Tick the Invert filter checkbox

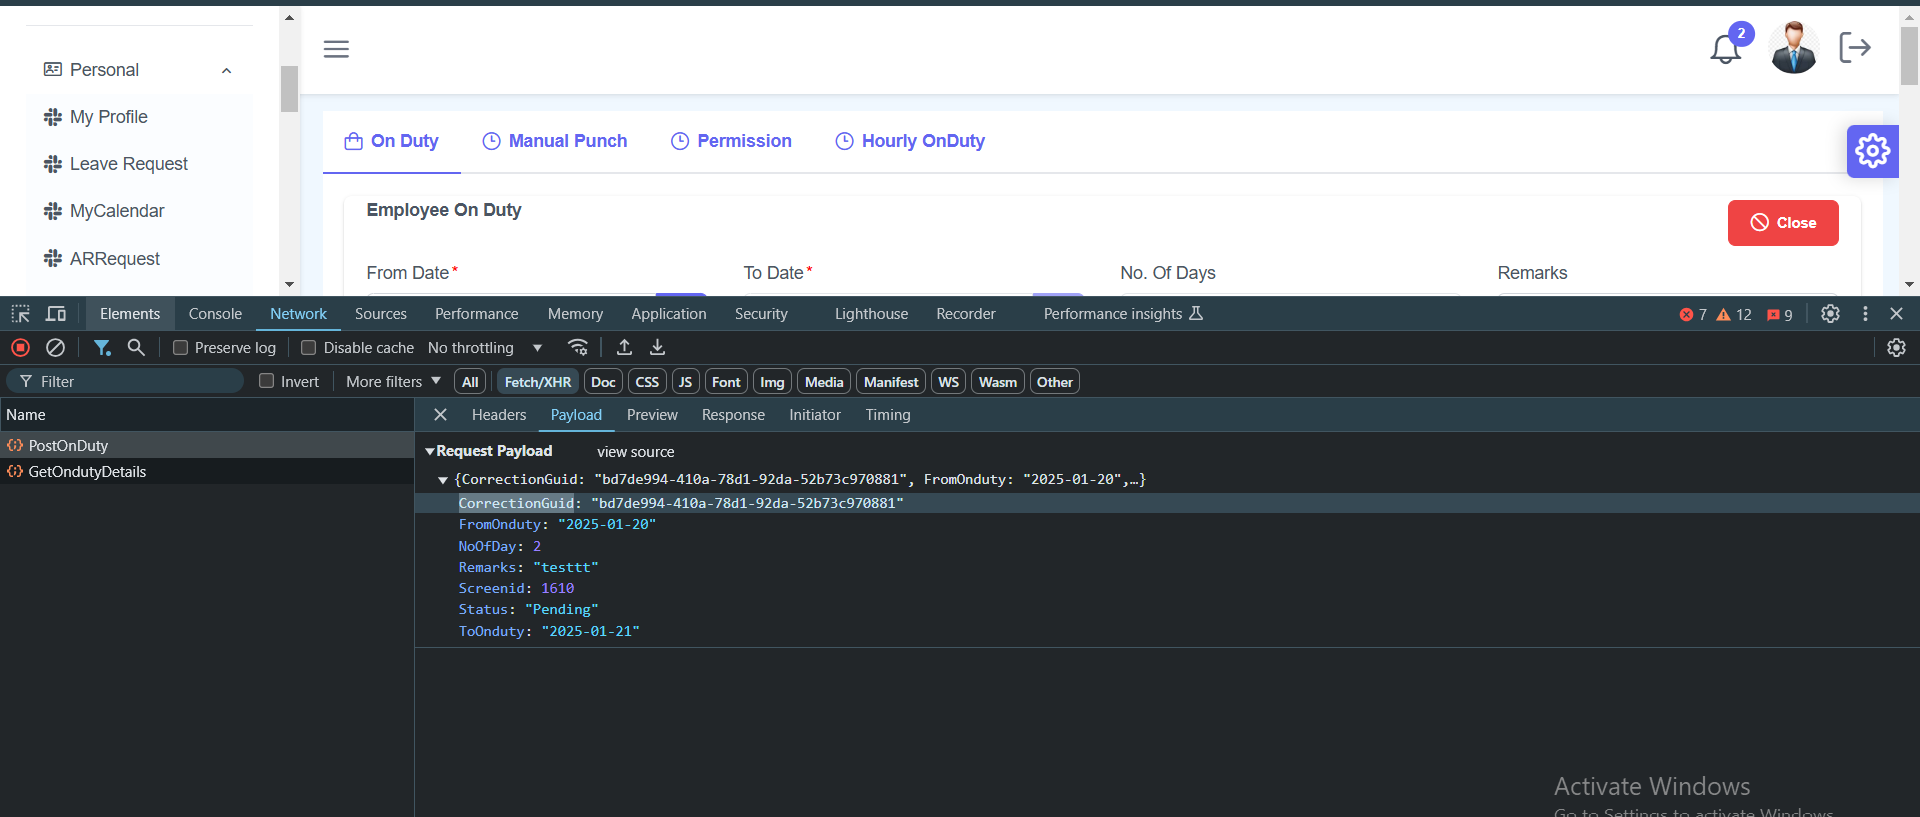tap(267, 381)
